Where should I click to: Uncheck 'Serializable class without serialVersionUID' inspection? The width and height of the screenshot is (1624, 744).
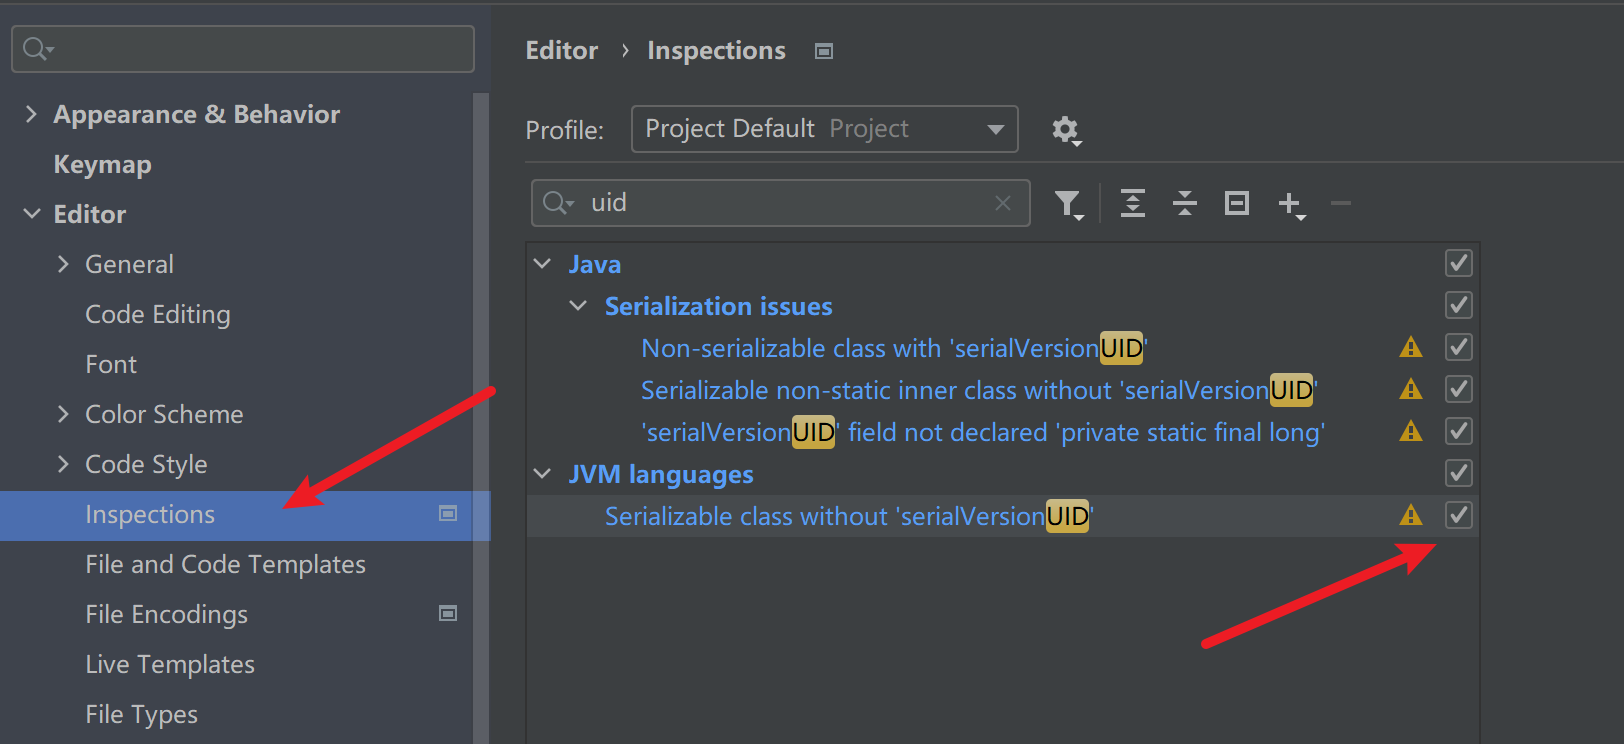pyautogui.click(x=1459, y=515)
